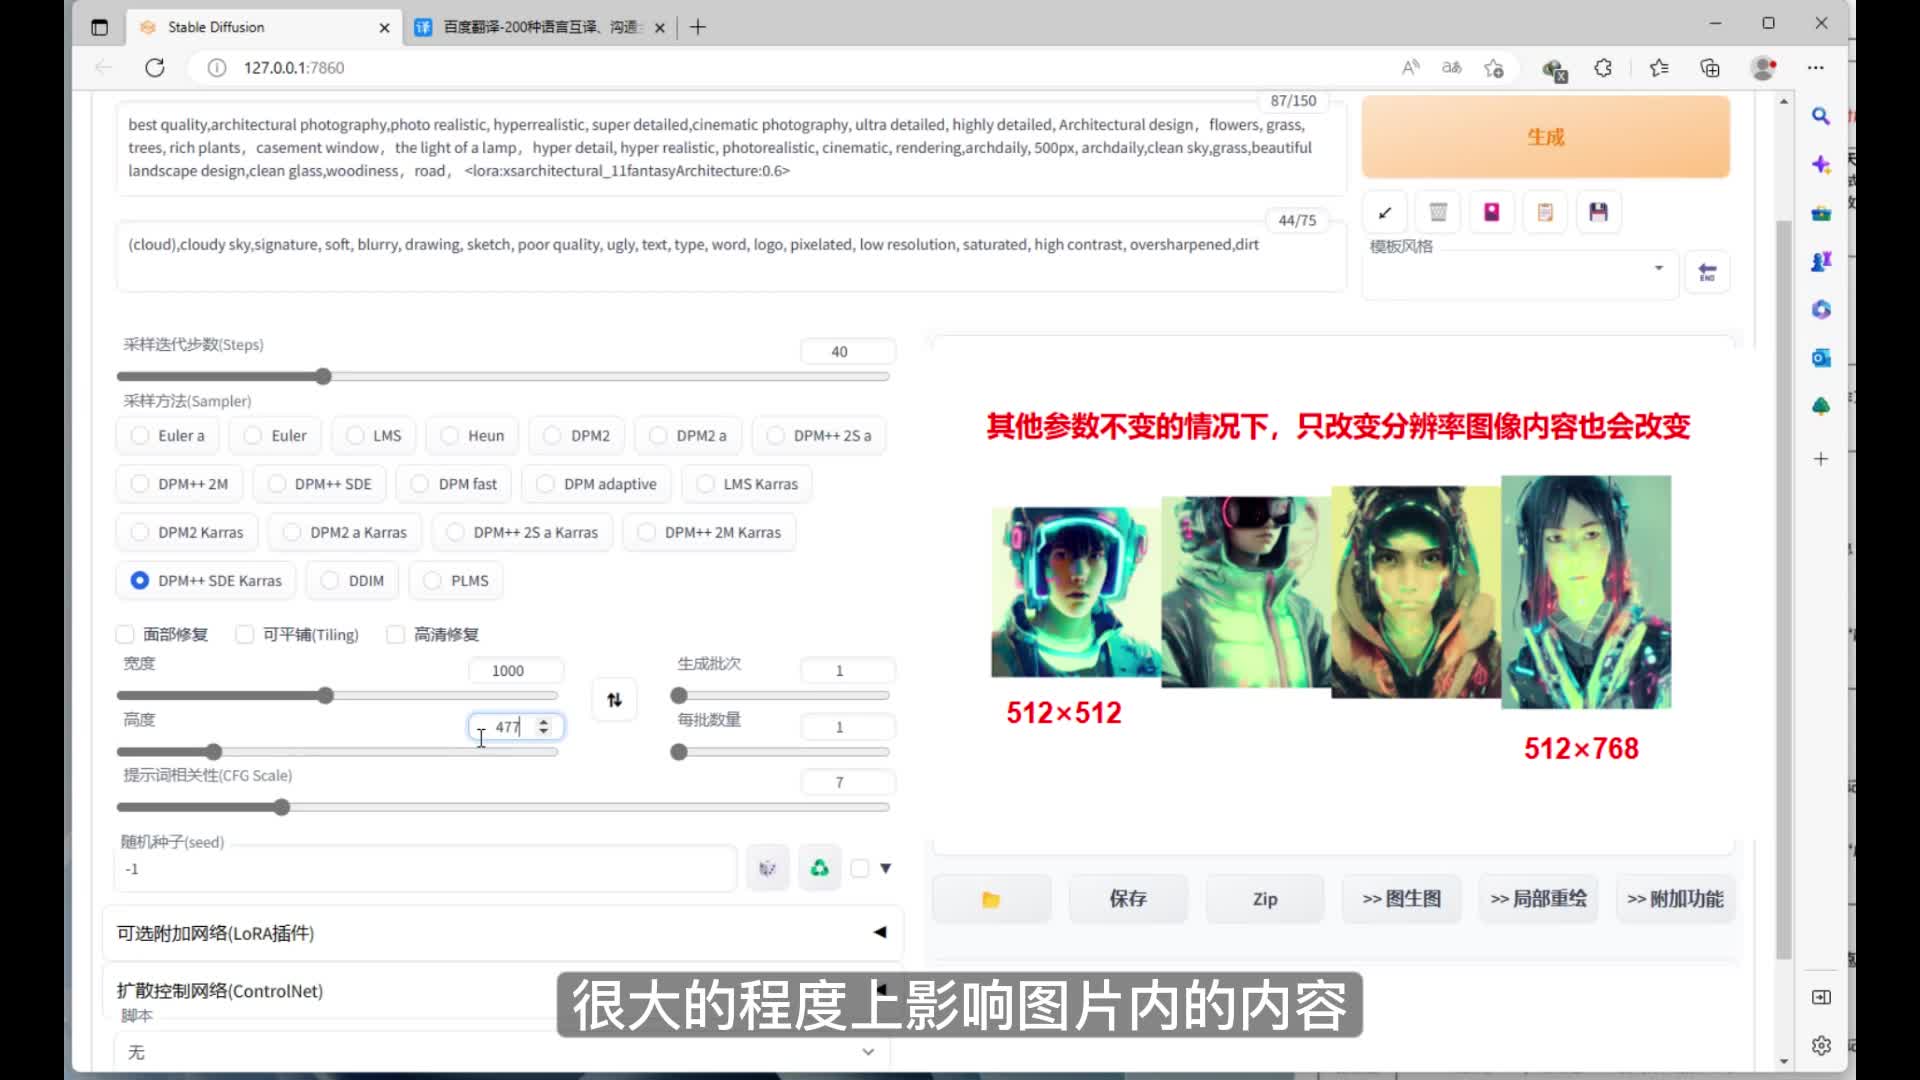This screenshot has width=1920, height=1080.
Task: Click the green recycle seed icon
Action: tap(819, 868)
